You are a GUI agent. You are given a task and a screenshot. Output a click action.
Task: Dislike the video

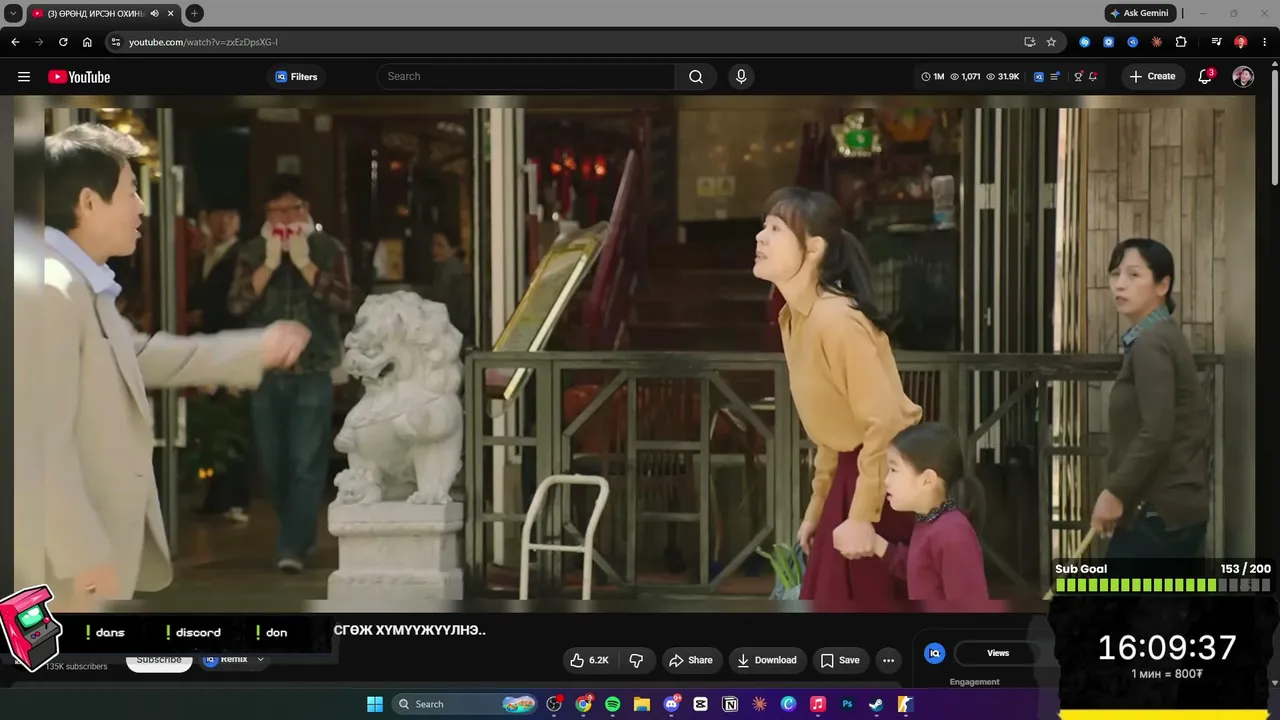636,660
